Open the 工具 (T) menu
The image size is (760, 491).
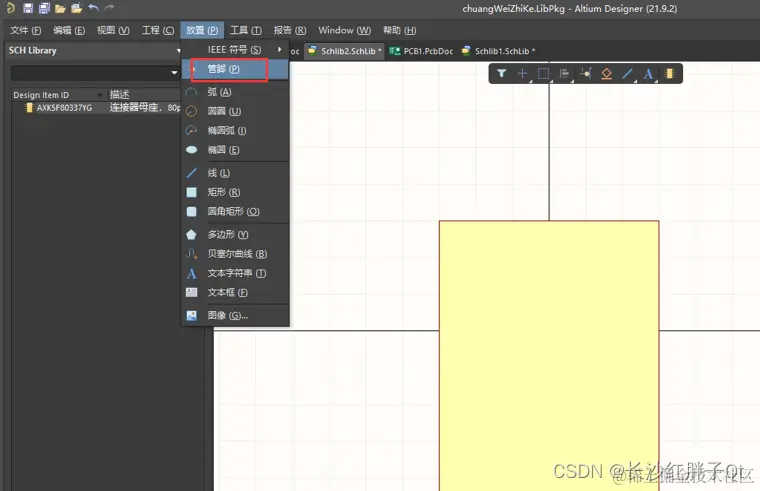pos(246,30)
